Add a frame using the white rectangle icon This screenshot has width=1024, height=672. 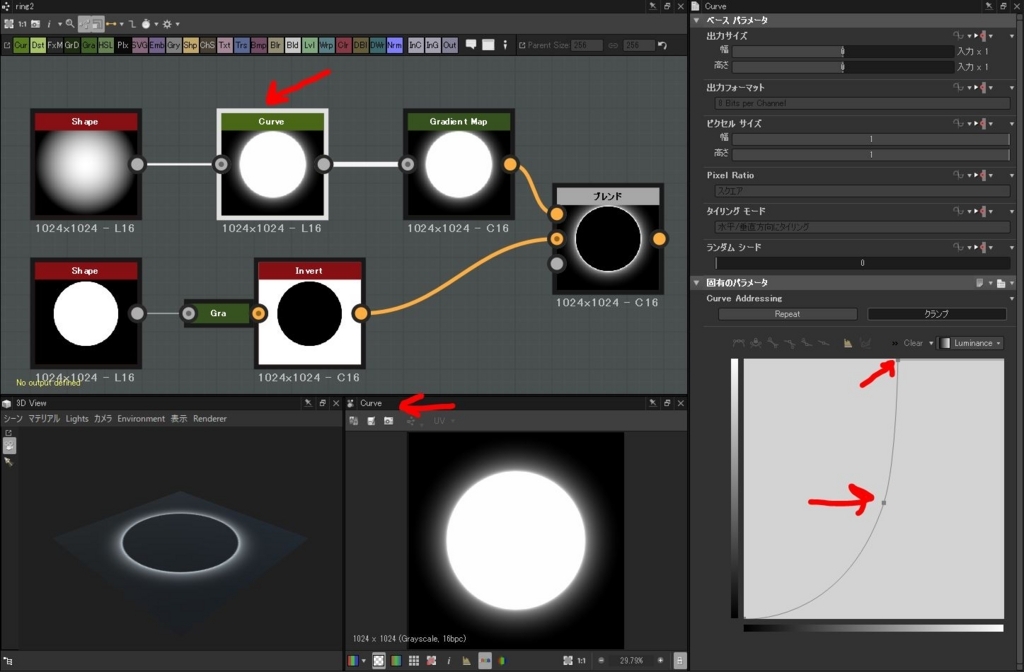488,44
